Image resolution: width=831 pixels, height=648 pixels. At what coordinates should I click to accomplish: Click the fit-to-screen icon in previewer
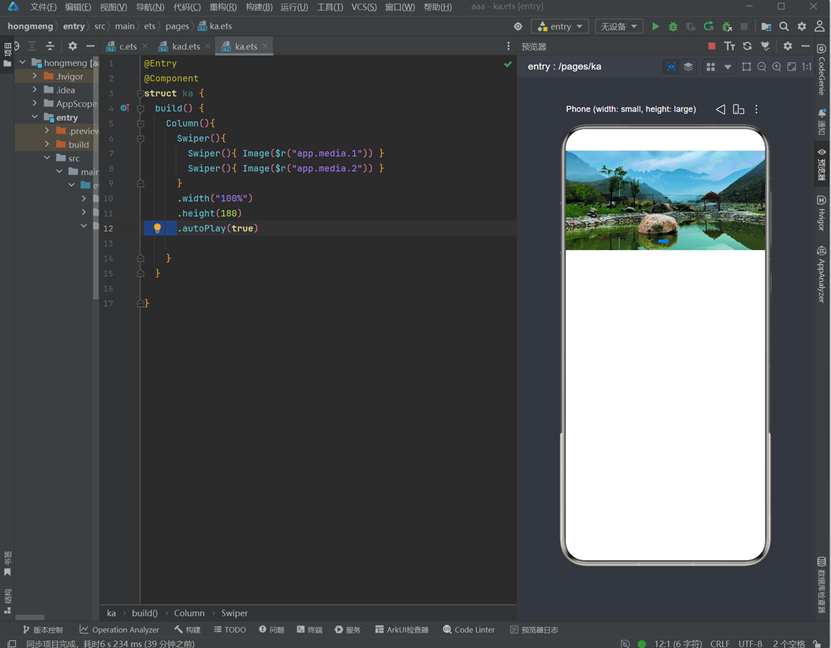coord(791,67)
